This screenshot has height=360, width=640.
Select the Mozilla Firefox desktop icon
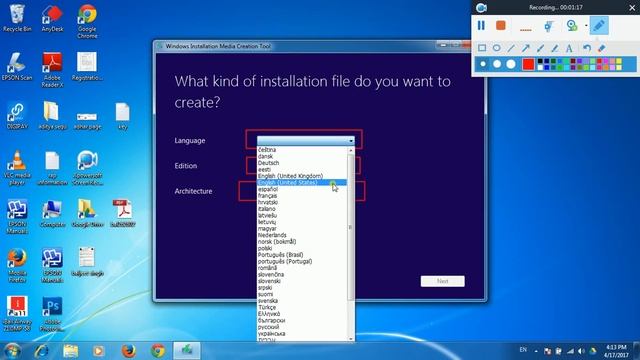[x=17, y=266]
